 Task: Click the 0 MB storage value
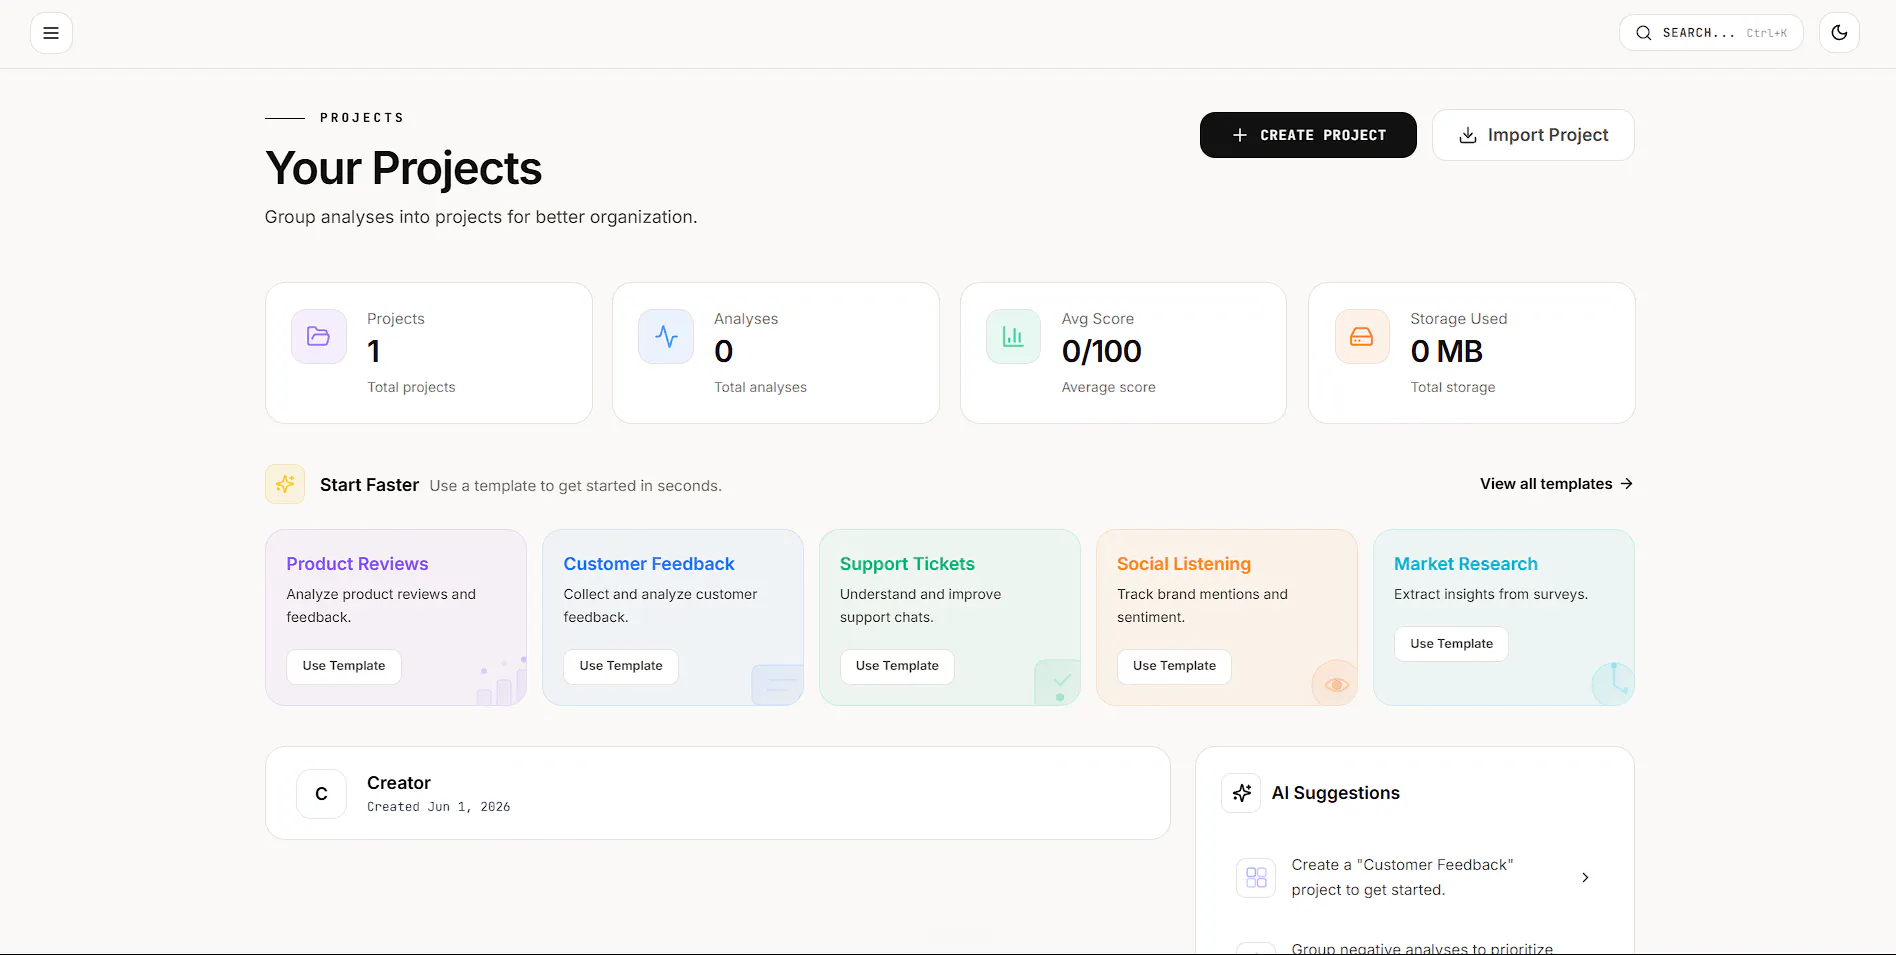[1446, 352]
